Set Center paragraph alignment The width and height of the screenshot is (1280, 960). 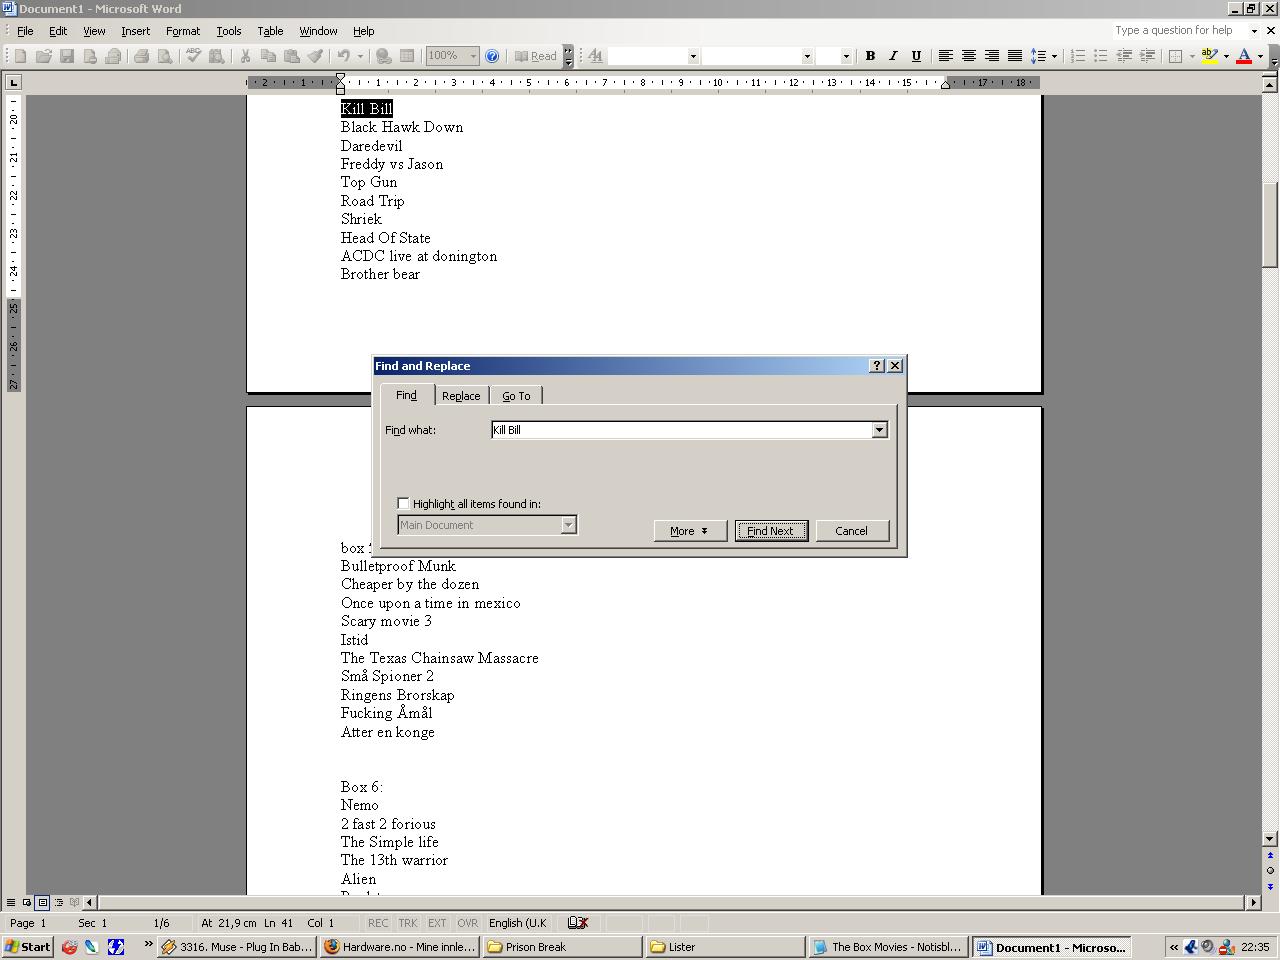pyautogui.click(x=968, y=56)
